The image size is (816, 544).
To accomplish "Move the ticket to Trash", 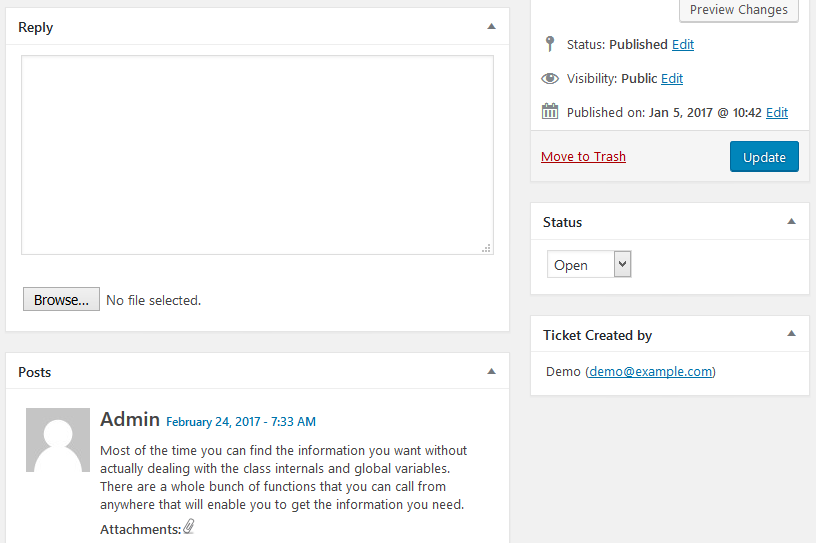I will [583, 157].
